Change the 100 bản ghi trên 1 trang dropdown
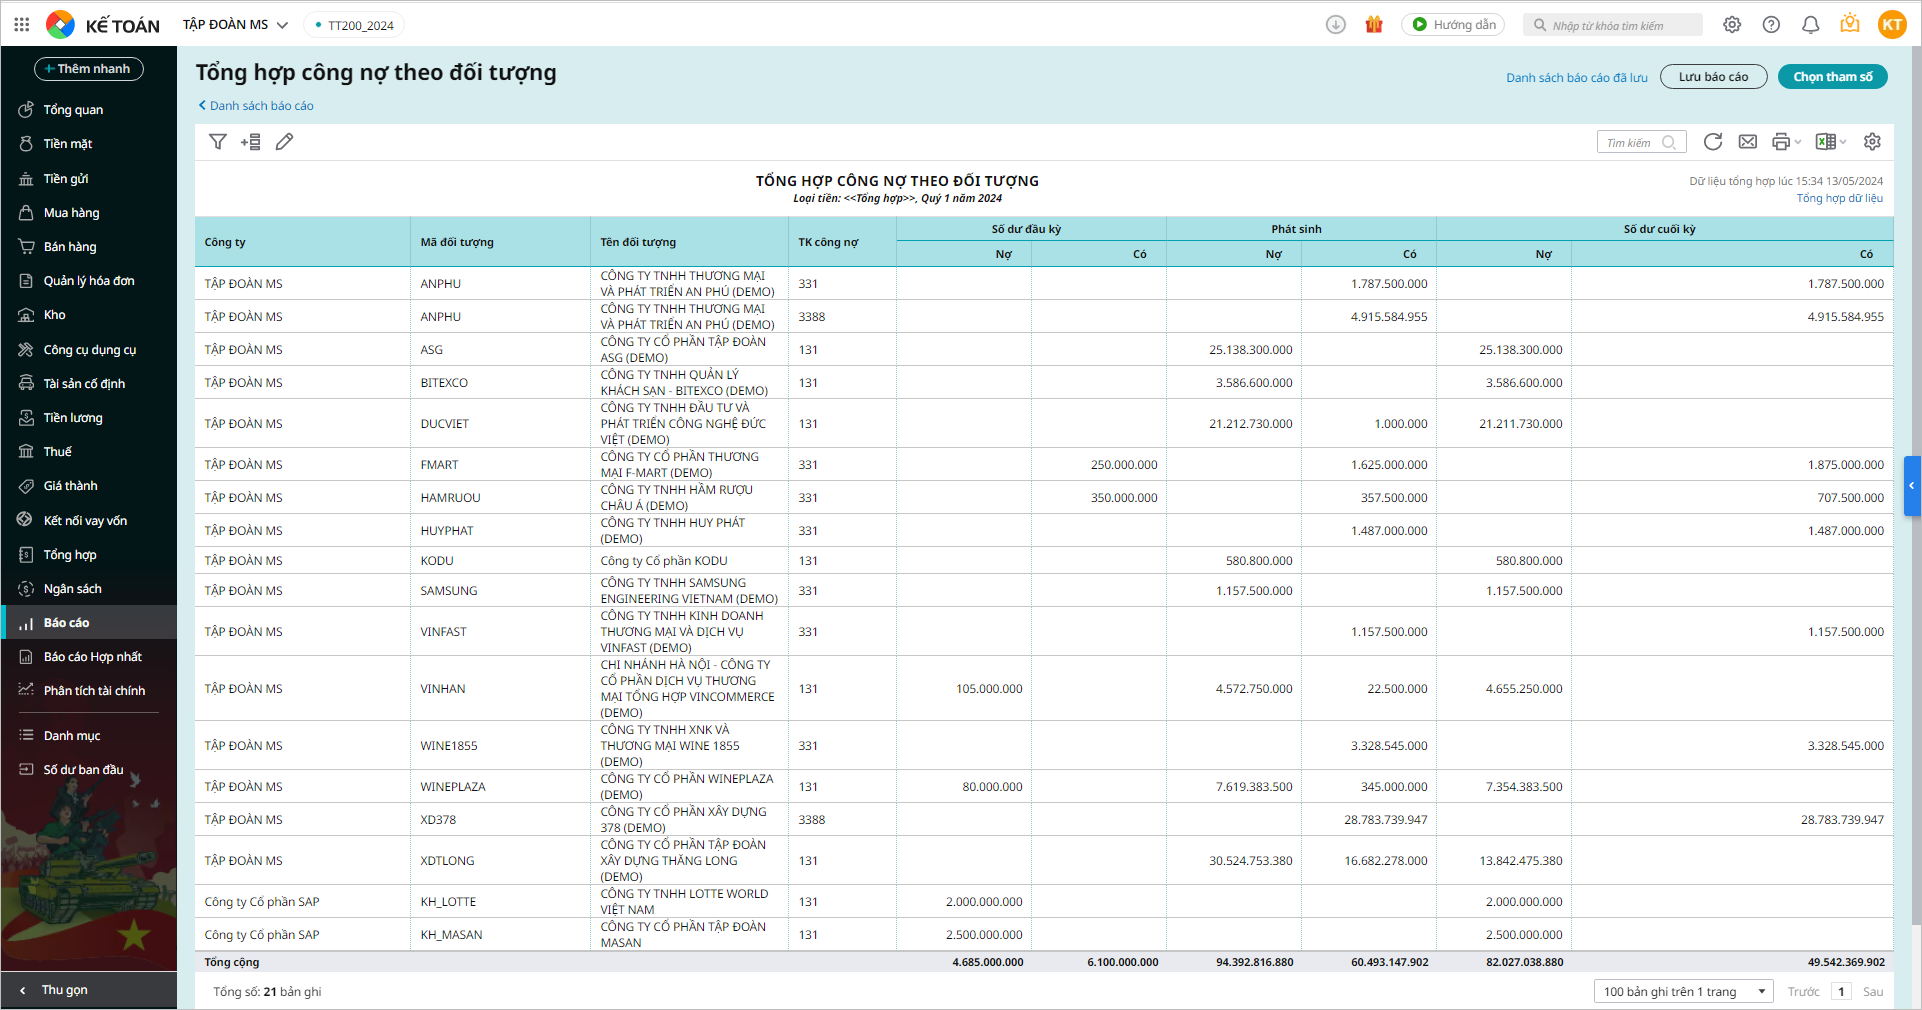Screen dimensions: 1922x1010 [x=1683, y=992]
